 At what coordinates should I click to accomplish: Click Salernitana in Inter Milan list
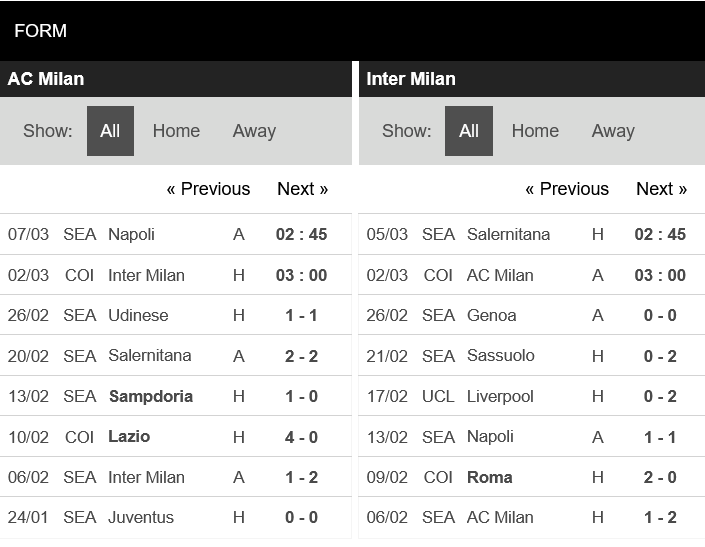pyautogui.click(x=508, y=234)
